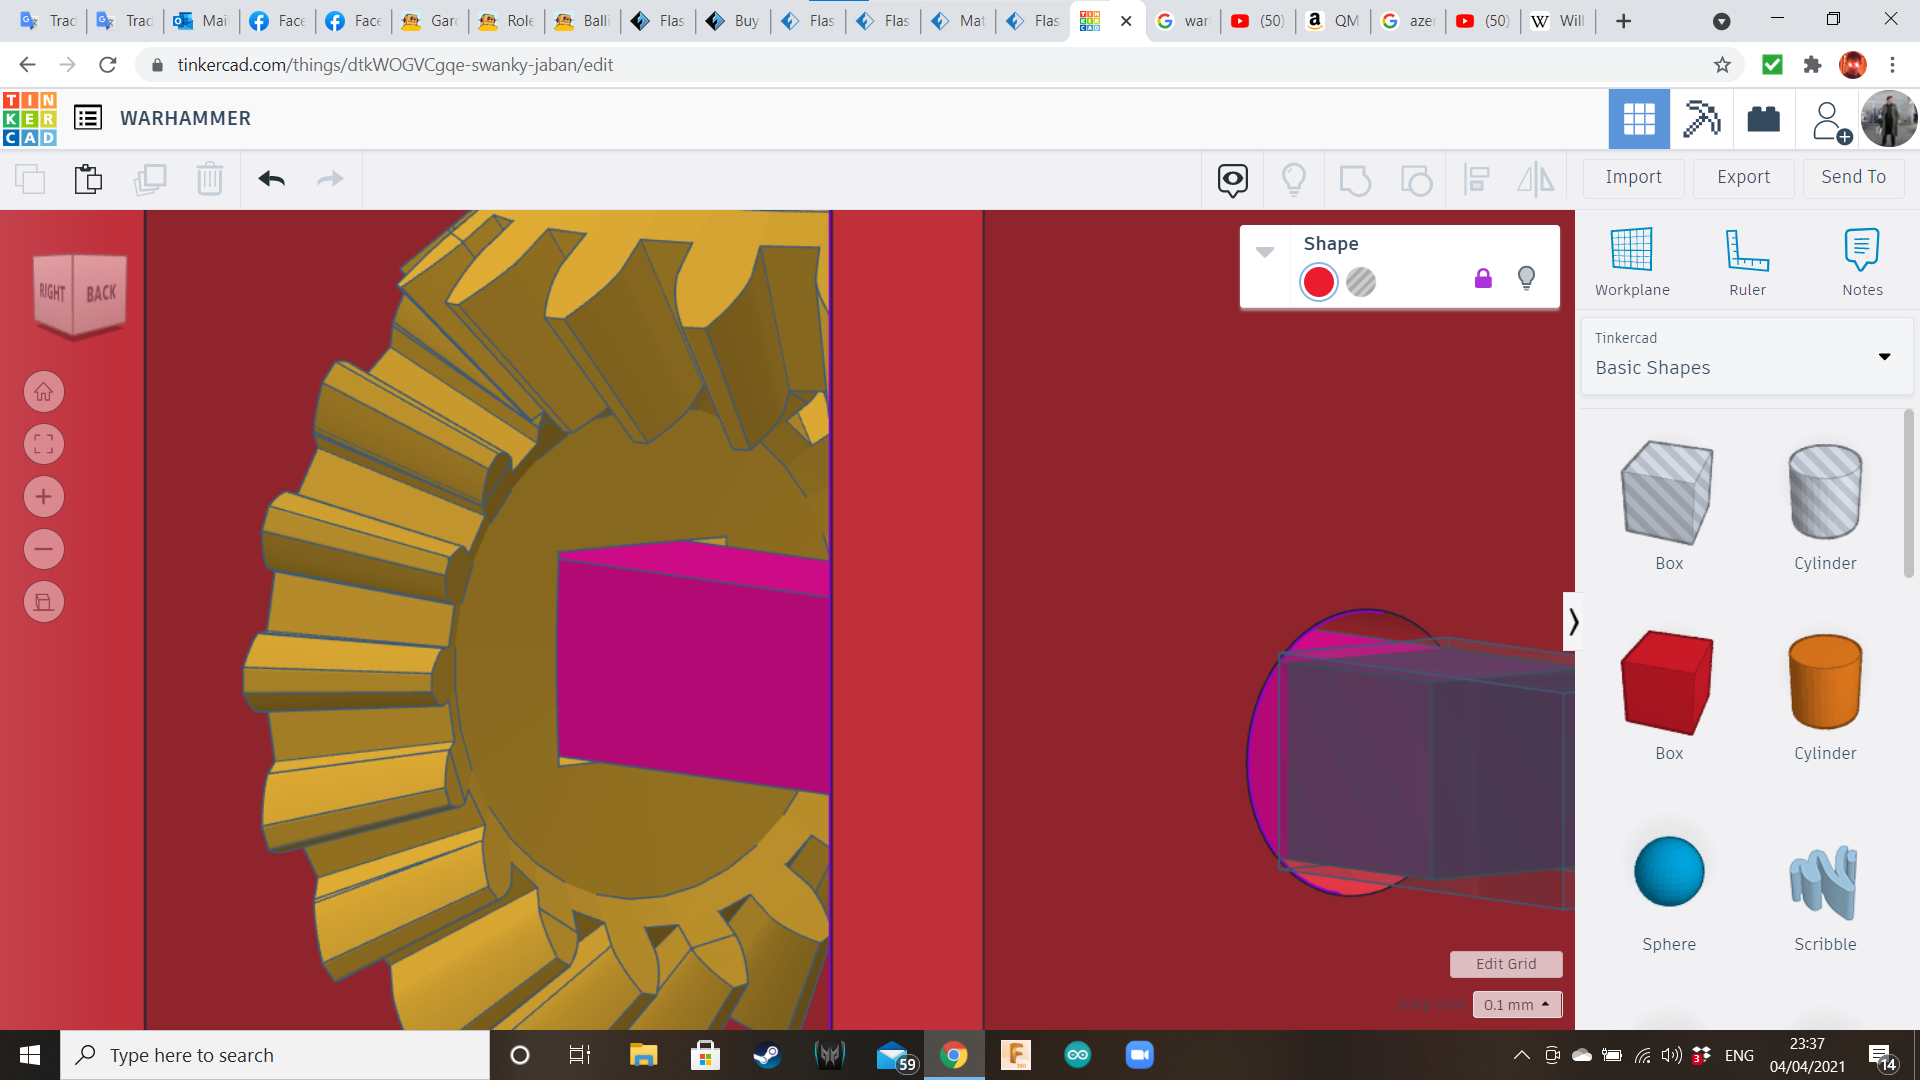Open the Notes tool
The width and height of the screenshot is (1920, 1080).
1861,260
